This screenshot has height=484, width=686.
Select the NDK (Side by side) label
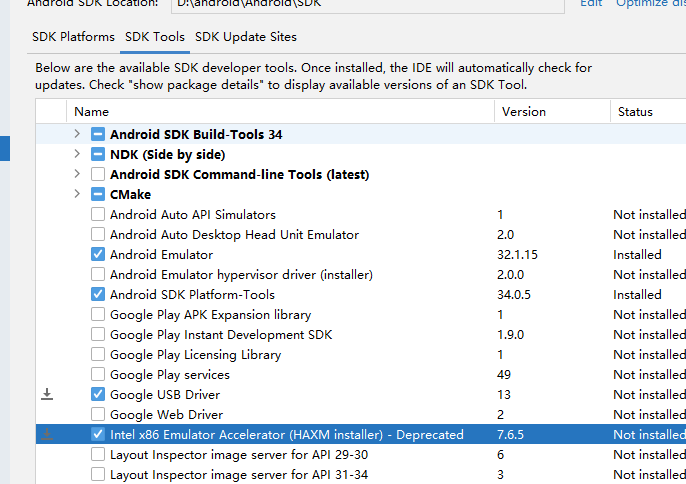coord(168,154)
